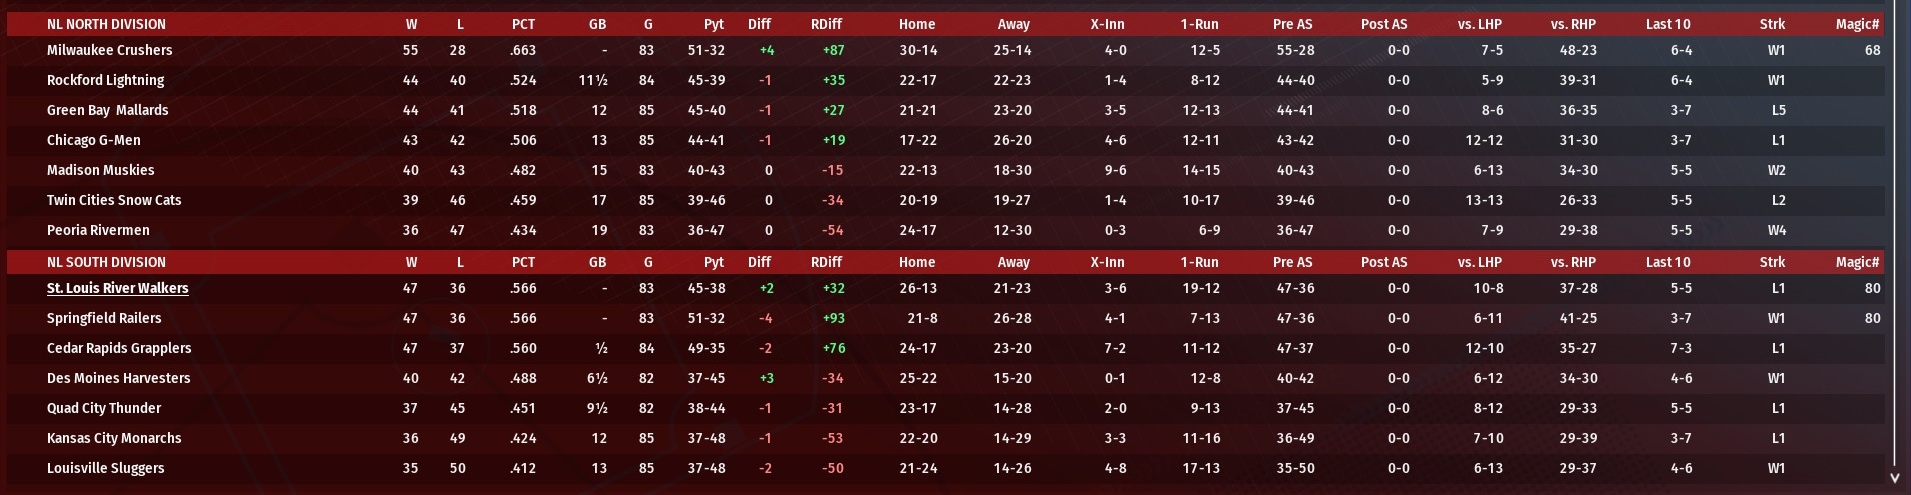Image resolution: width=1911 pixels, height=495 pixels.
Task: Open Cedar Rapids Grapplers team page
Action: coord(119,348)
